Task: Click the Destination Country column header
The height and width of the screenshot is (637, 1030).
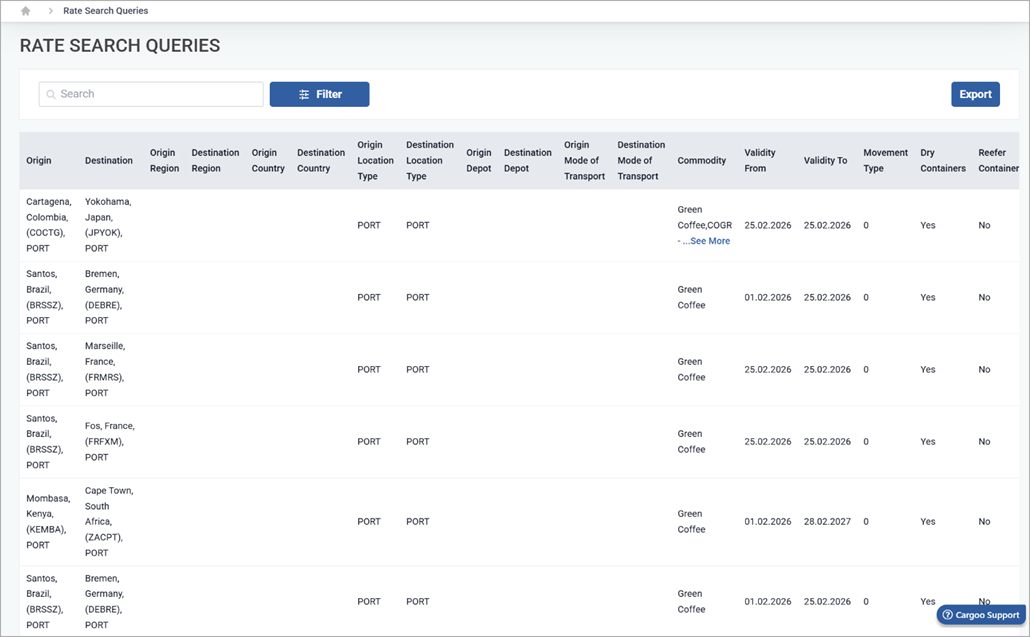Action: pyautogui.click(x=321, y=160)
